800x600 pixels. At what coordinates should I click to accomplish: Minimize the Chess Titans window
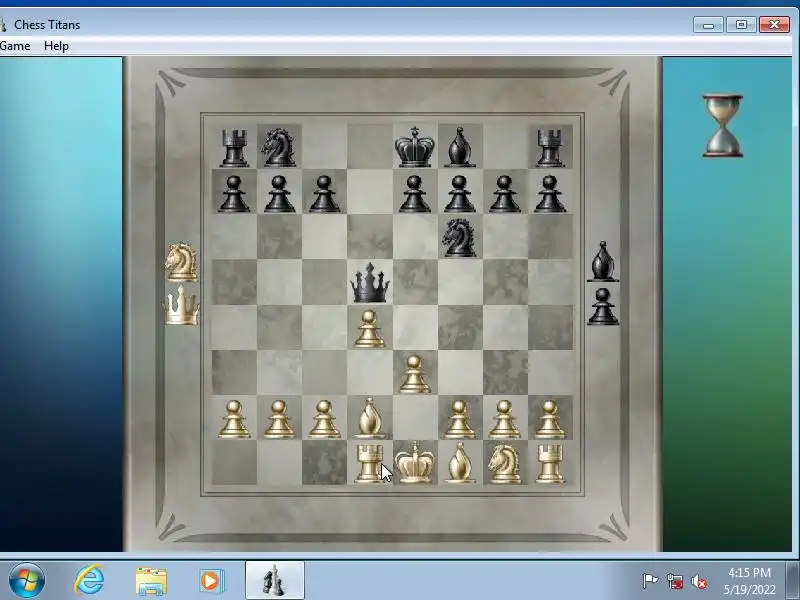[x=708, y=24]
